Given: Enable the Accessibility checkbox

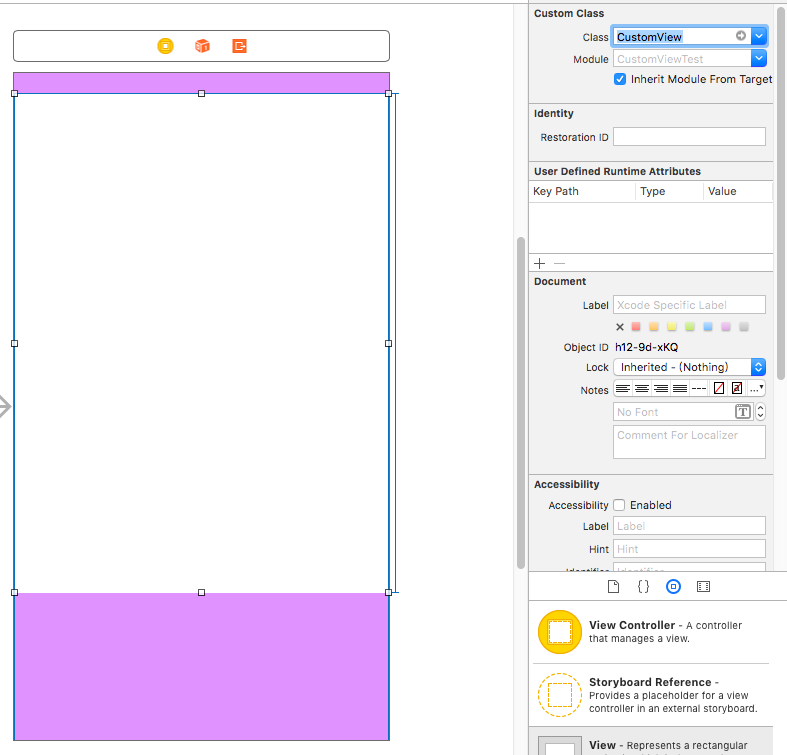Looking at the screenshot, I should click(x=619, y=505).
